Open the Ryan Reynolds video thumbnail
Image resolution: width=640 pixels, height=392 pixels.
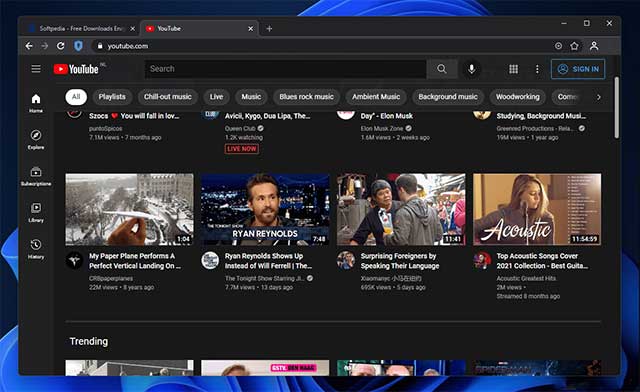265,209
